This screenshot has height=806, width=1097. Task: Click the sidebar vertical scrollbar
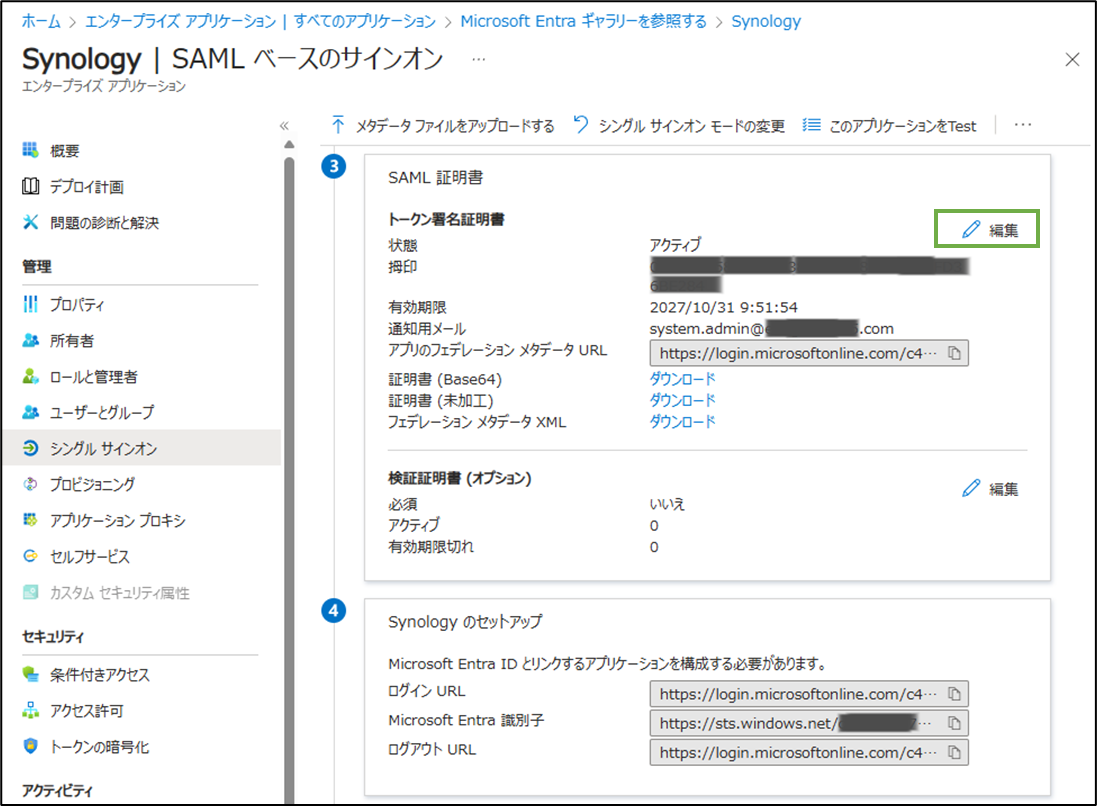coord(289,481)
